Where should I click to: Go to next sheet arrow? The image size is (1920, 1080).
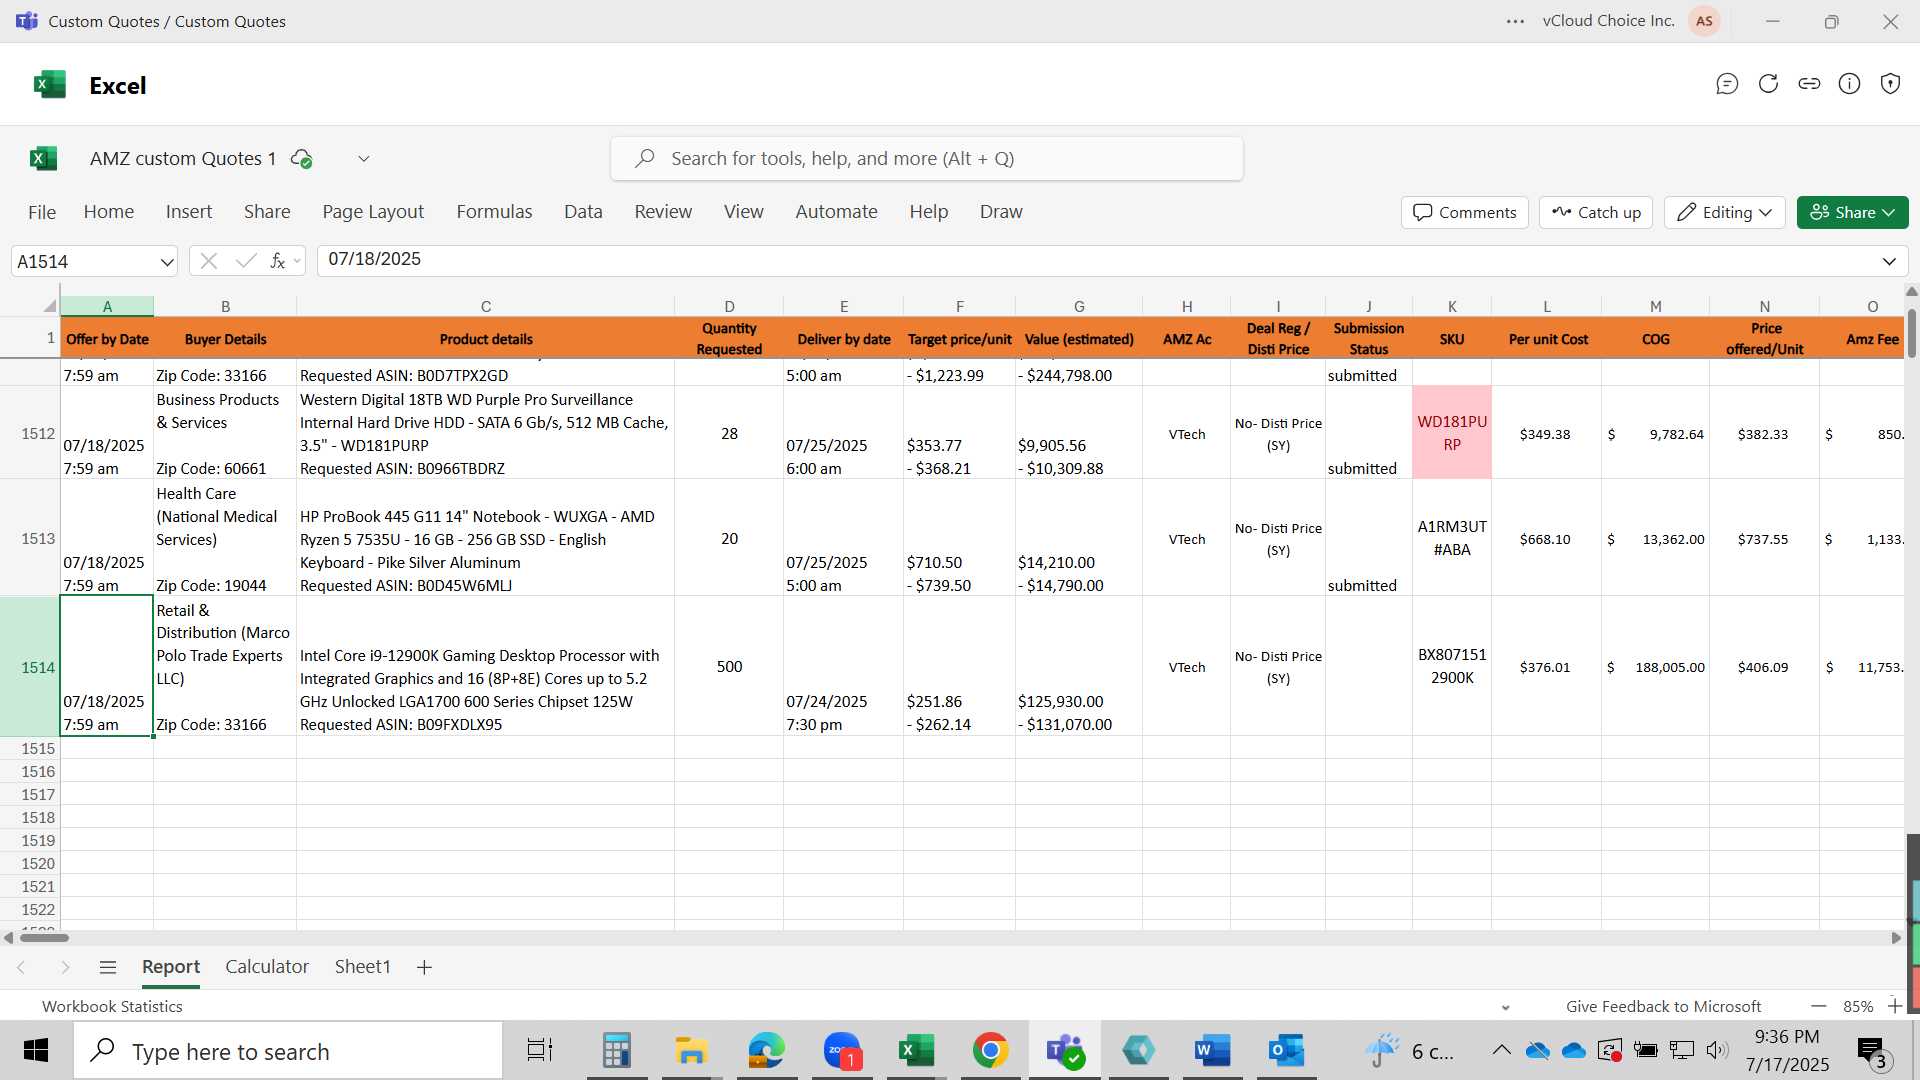click(65, 967)
